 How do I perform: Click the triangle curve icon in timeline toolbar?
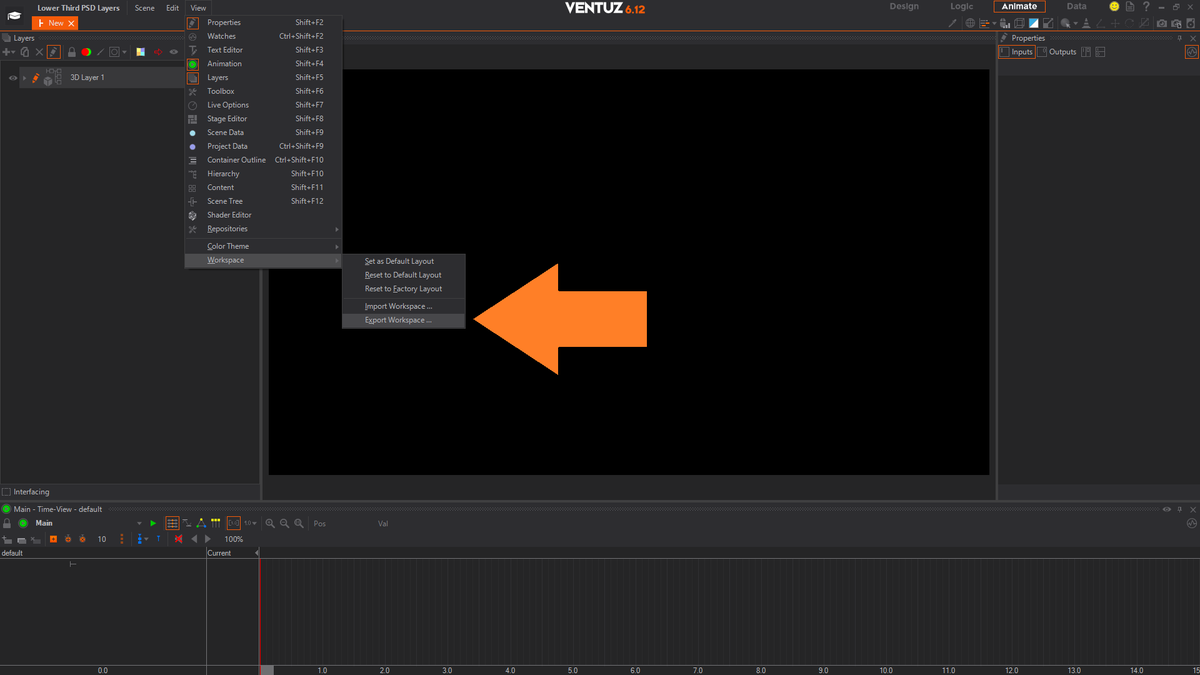pyautogui.click(x=201, y=523)
